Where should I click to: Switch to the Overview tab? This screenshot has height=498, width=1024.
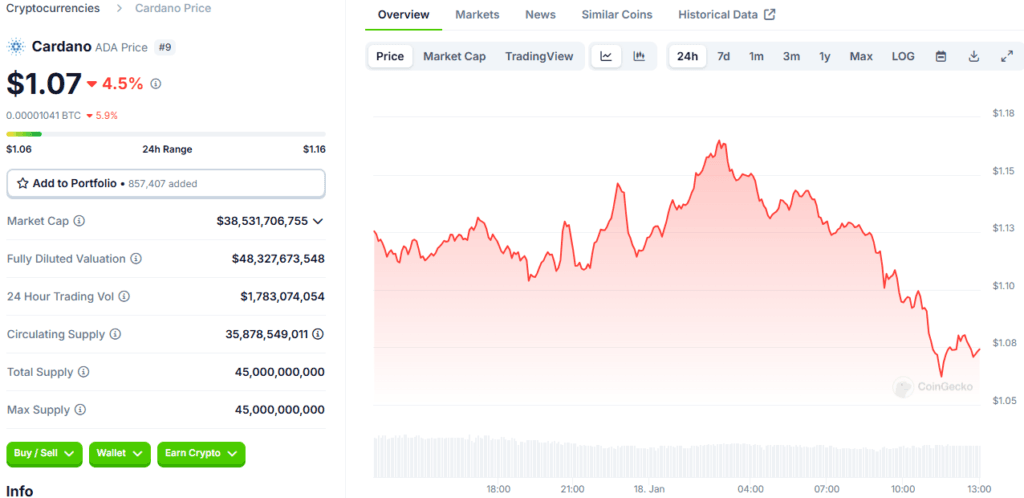pyautogui.click(x=404, y=14)
